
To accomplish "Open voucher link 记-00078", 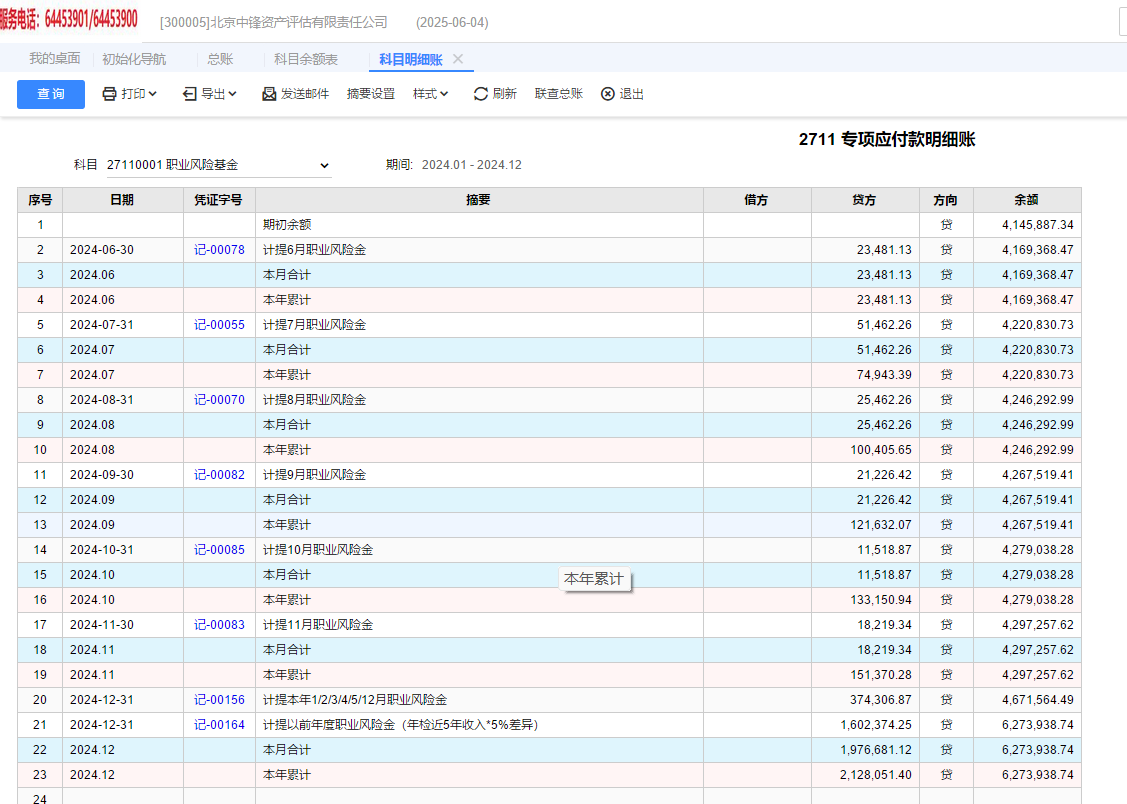I will click(219, 250).
